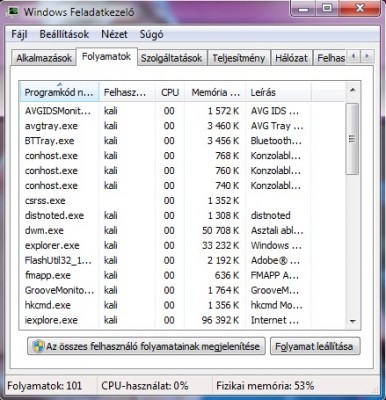Sort by the CPU column header
Screen dimensions: 386x400
tap(170, 92)
